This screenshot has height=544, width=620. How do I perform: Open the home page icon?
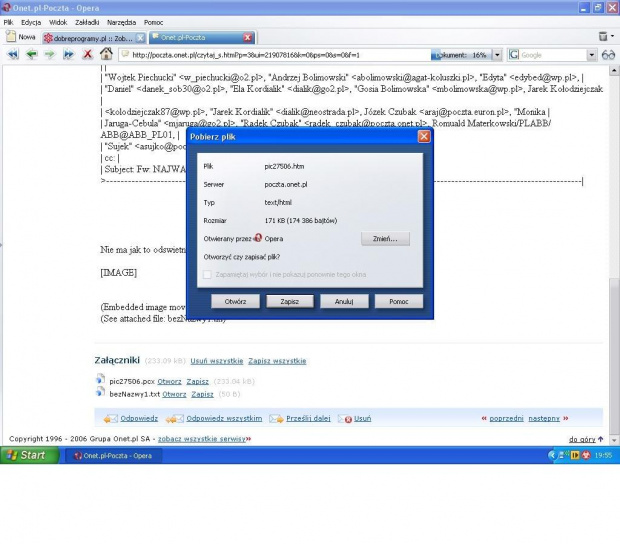106,53
